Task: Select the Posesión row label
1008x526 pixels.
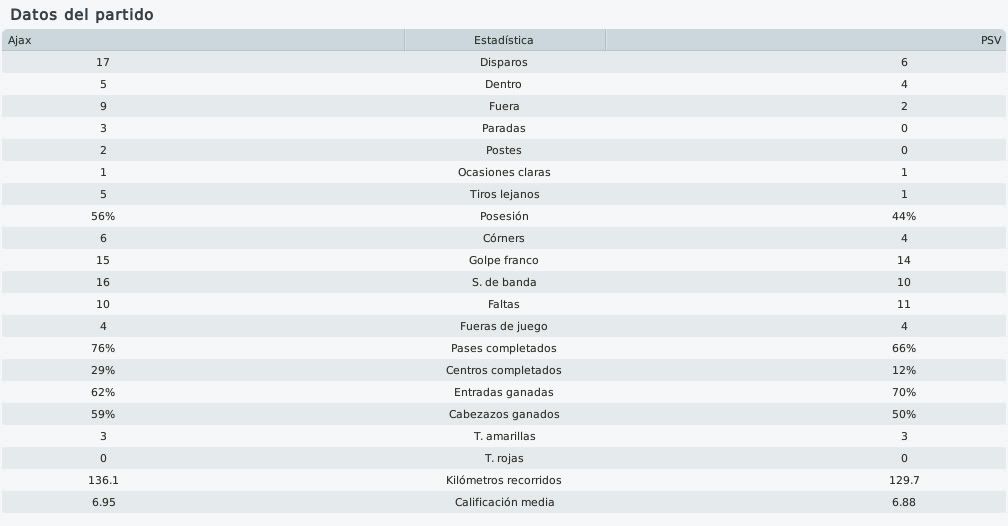Action: click(504, 216)
